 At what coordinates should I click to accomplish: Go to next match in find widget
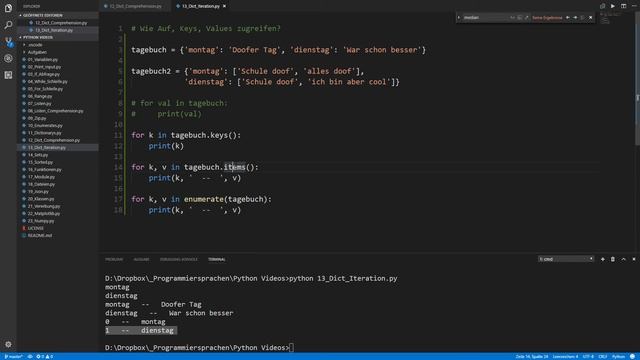(x=575, y=18)
